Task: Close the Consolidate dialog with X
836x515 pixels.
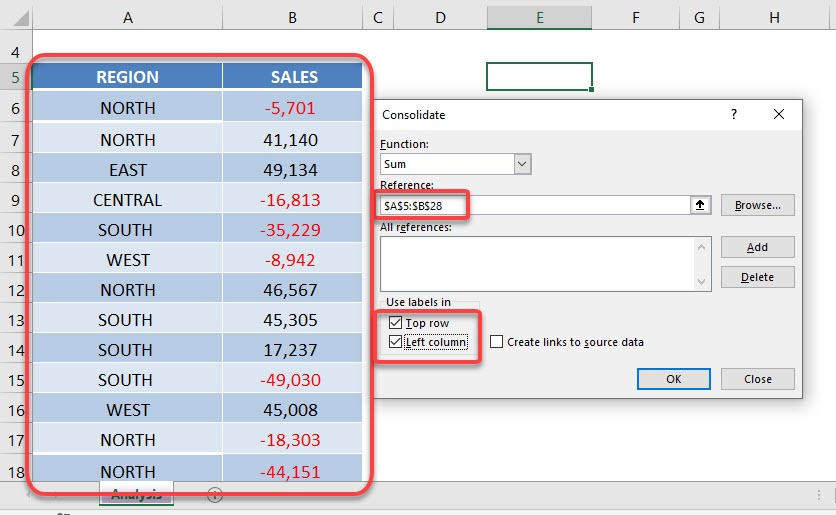Action: pos(778,114)
